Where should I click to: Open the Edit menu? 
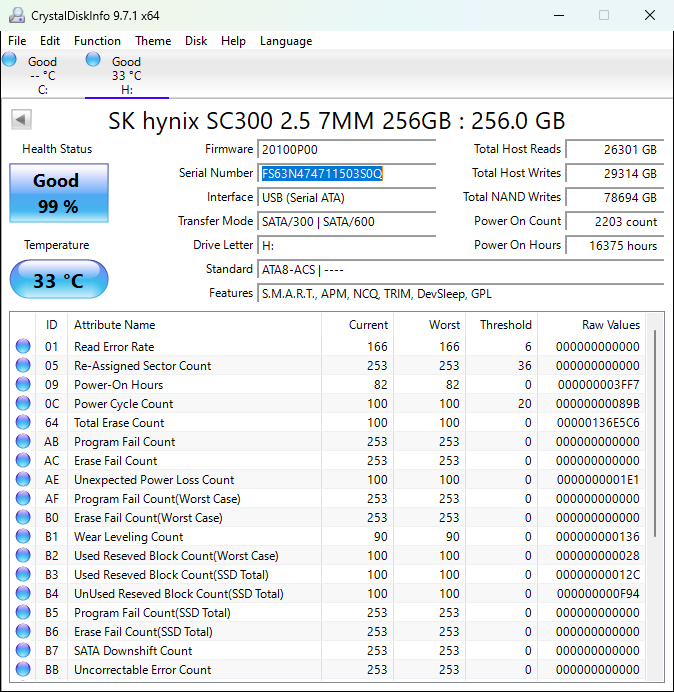pyautogui.click(x=50, y=41)
